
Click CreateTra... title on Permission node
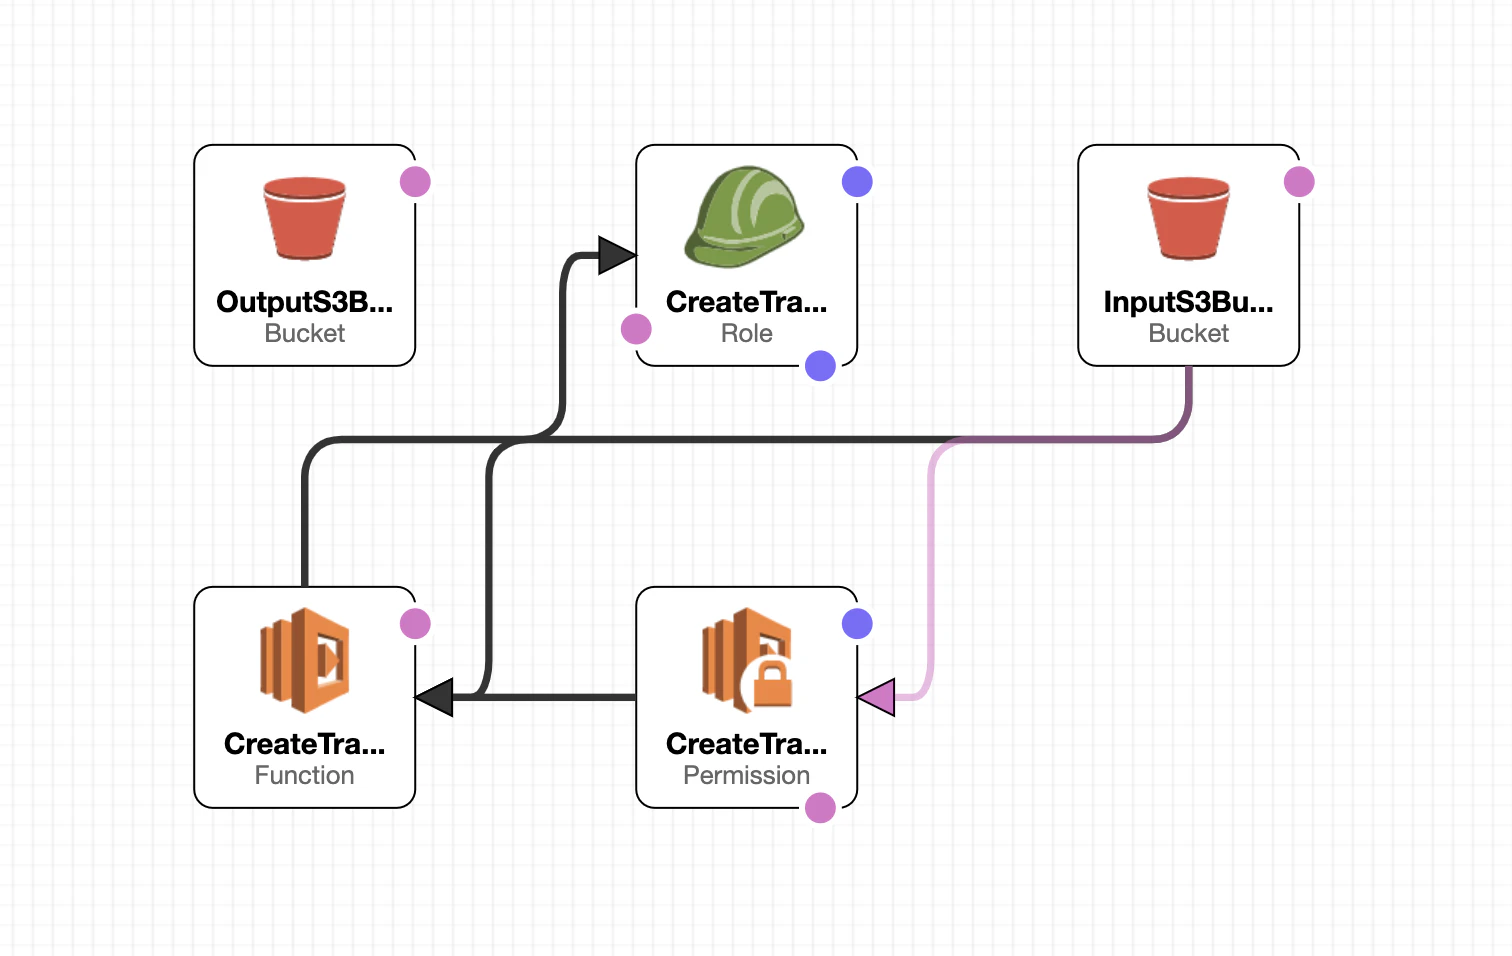coord(747,744)
